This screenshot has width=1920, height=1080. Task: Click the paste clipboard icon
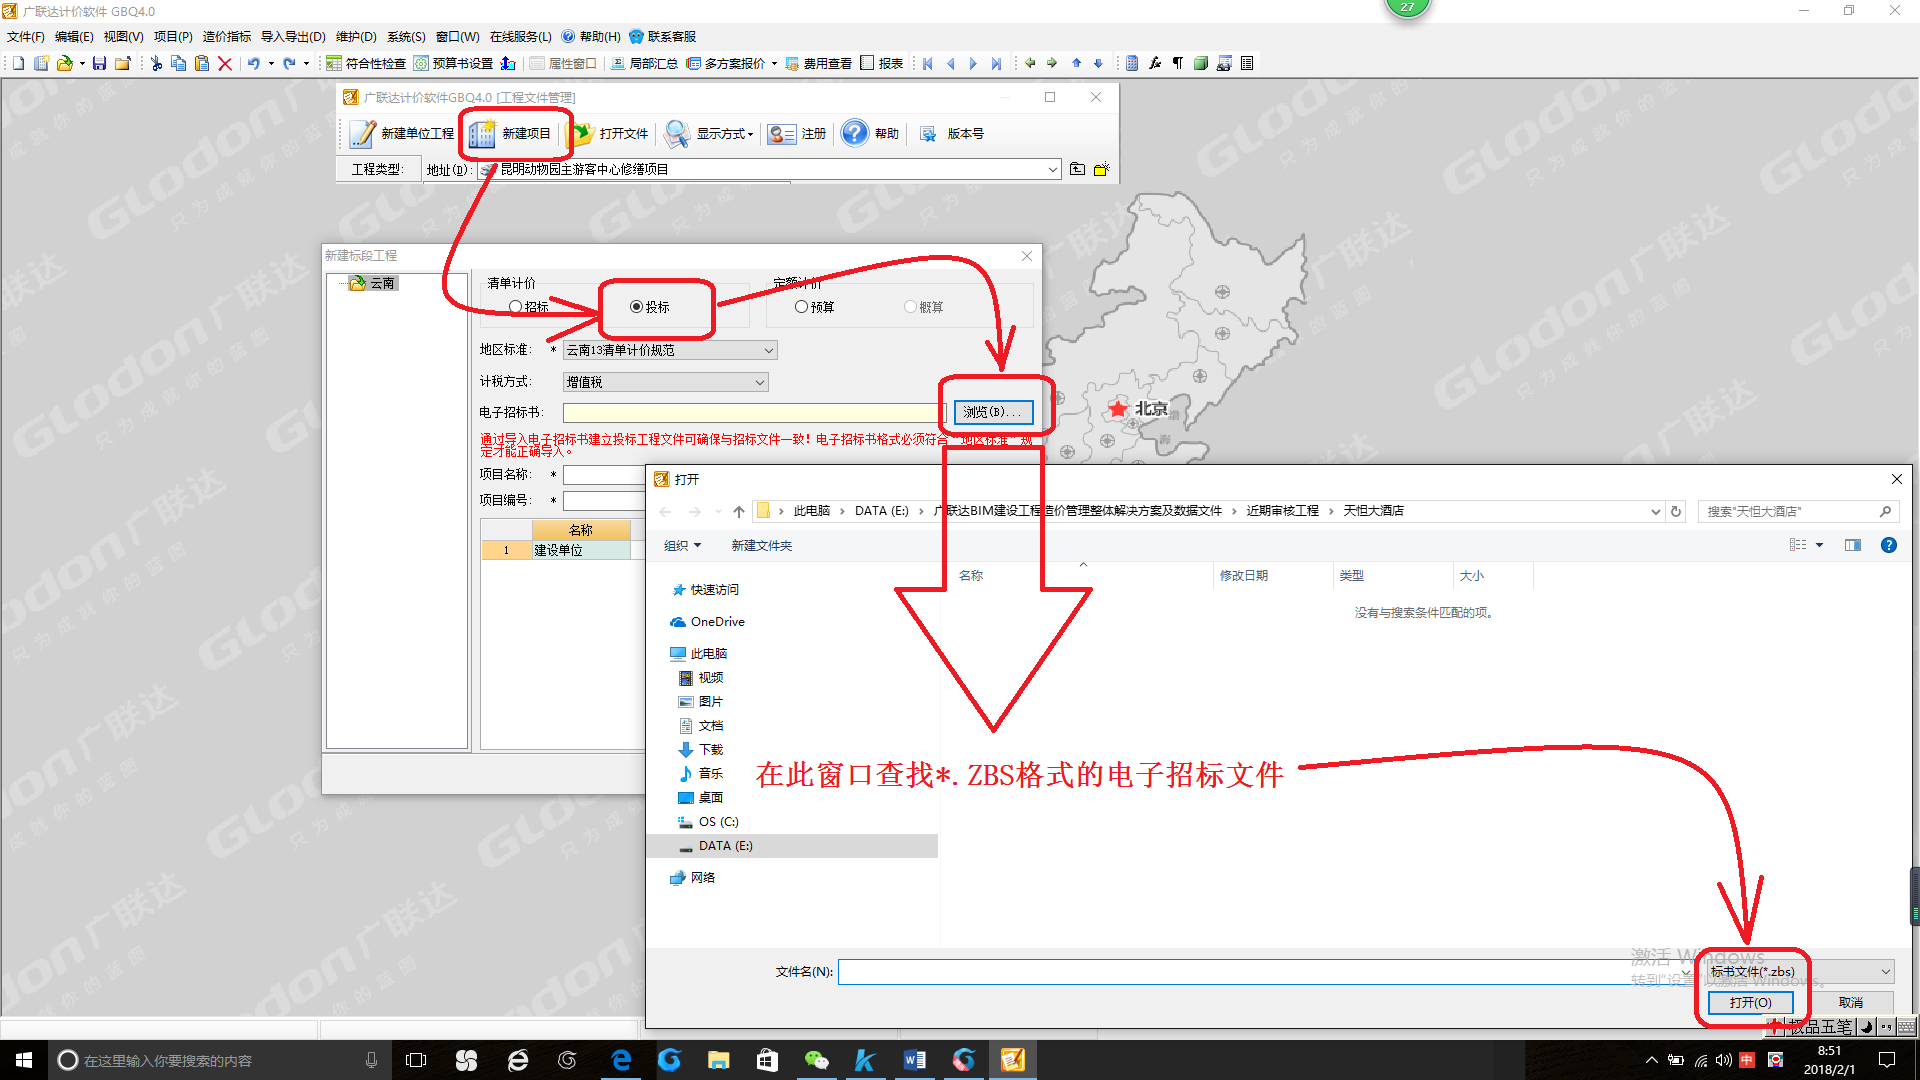pyautogui.click(x=202, y=63)
